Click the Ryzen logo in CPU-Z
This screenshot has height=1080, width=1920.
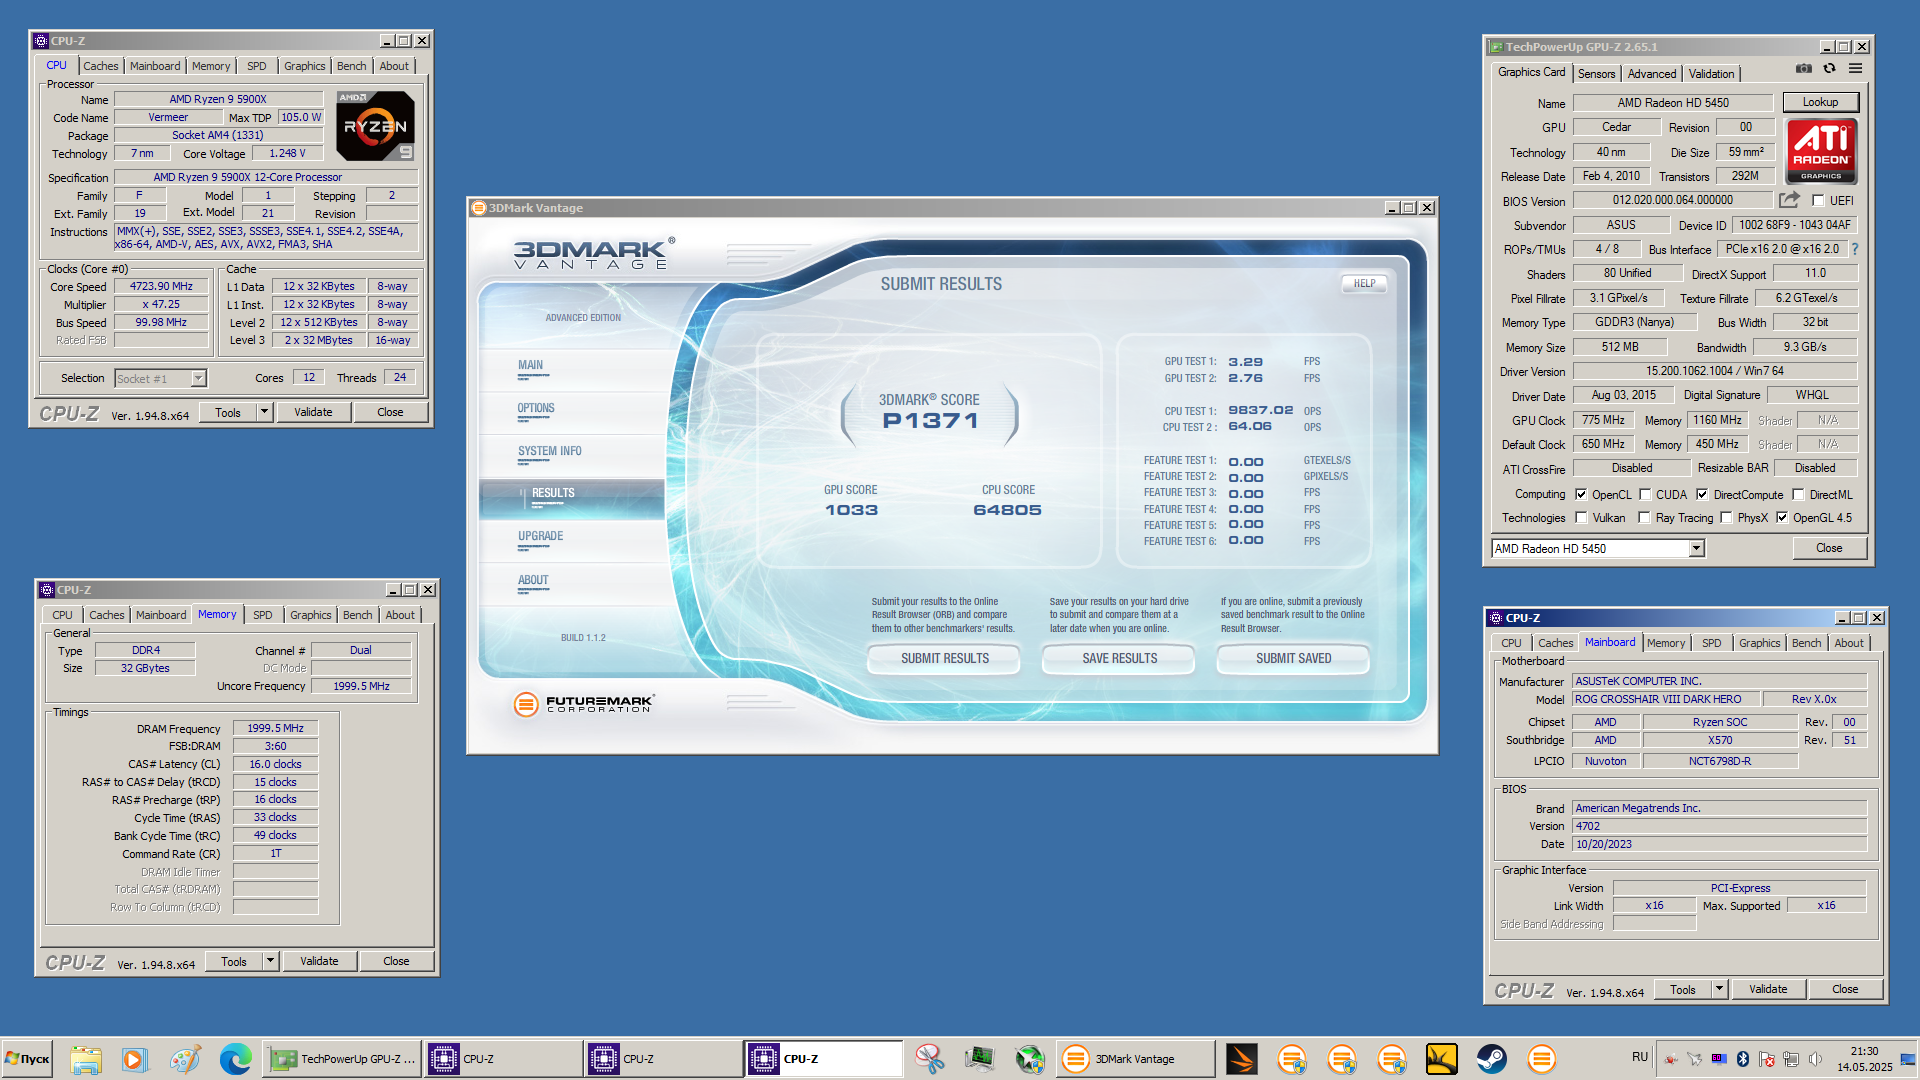(375, 126)
